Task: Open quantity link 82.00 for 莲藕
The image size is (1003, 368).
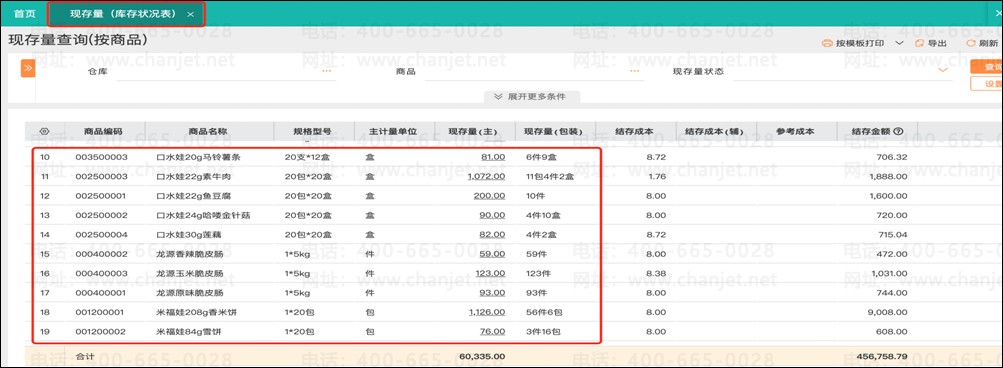Action: pos(493,235)
